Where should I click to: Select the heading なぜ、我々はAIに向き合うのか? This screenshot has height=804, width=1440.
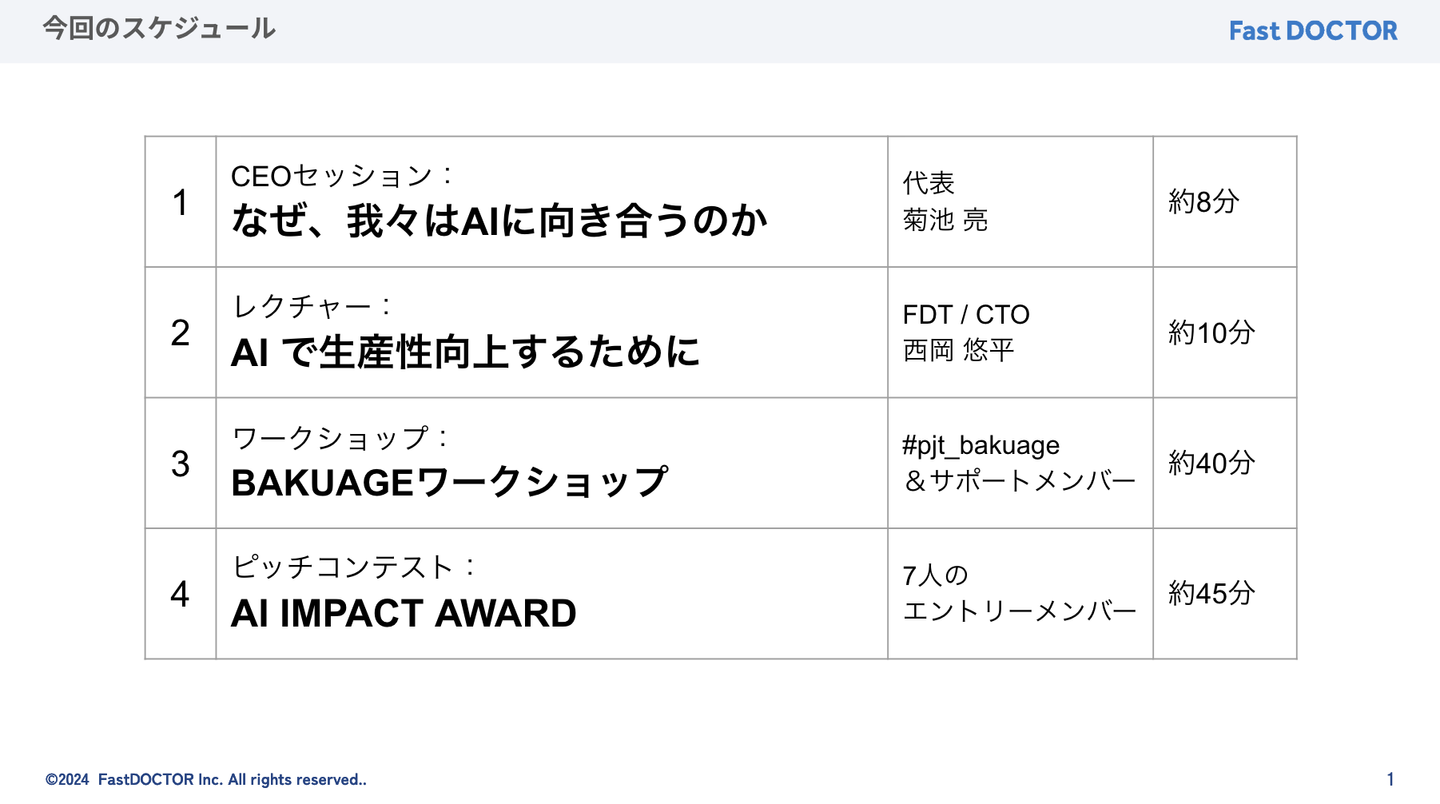coord(499,221)
